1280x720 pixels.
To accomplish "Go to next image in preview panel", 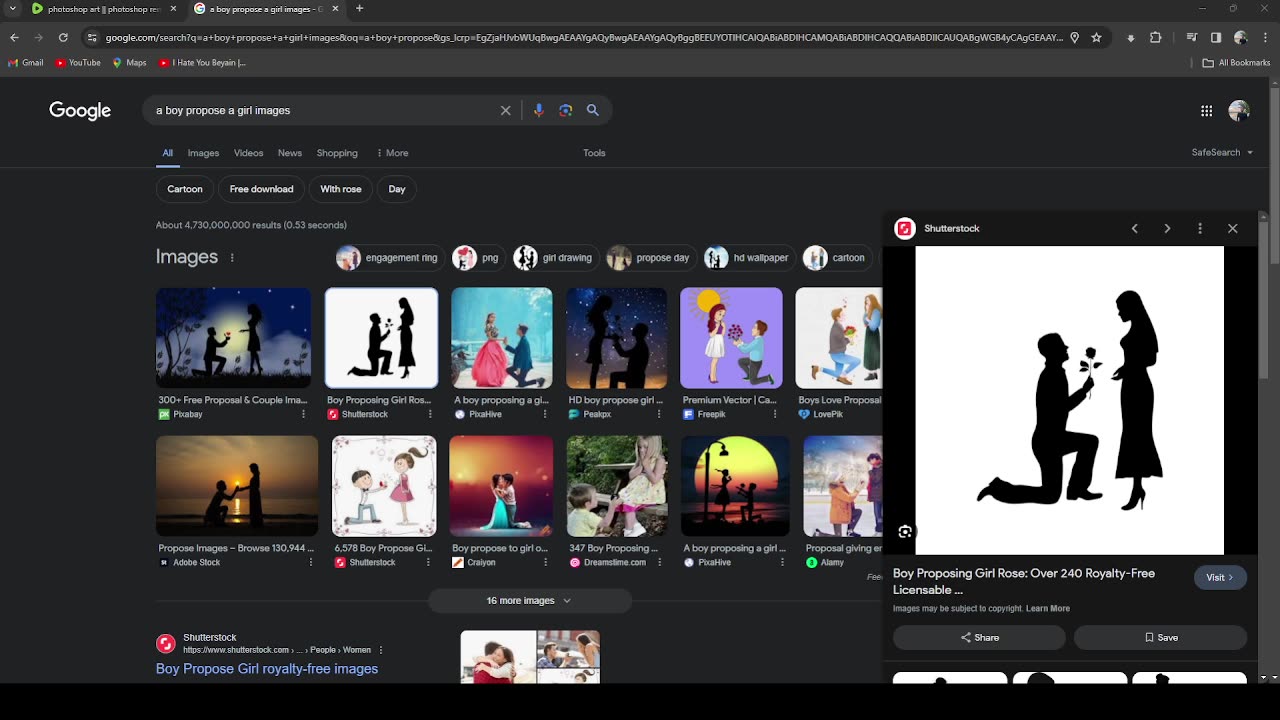I will pyautogui.click(x=1167, y=229).
